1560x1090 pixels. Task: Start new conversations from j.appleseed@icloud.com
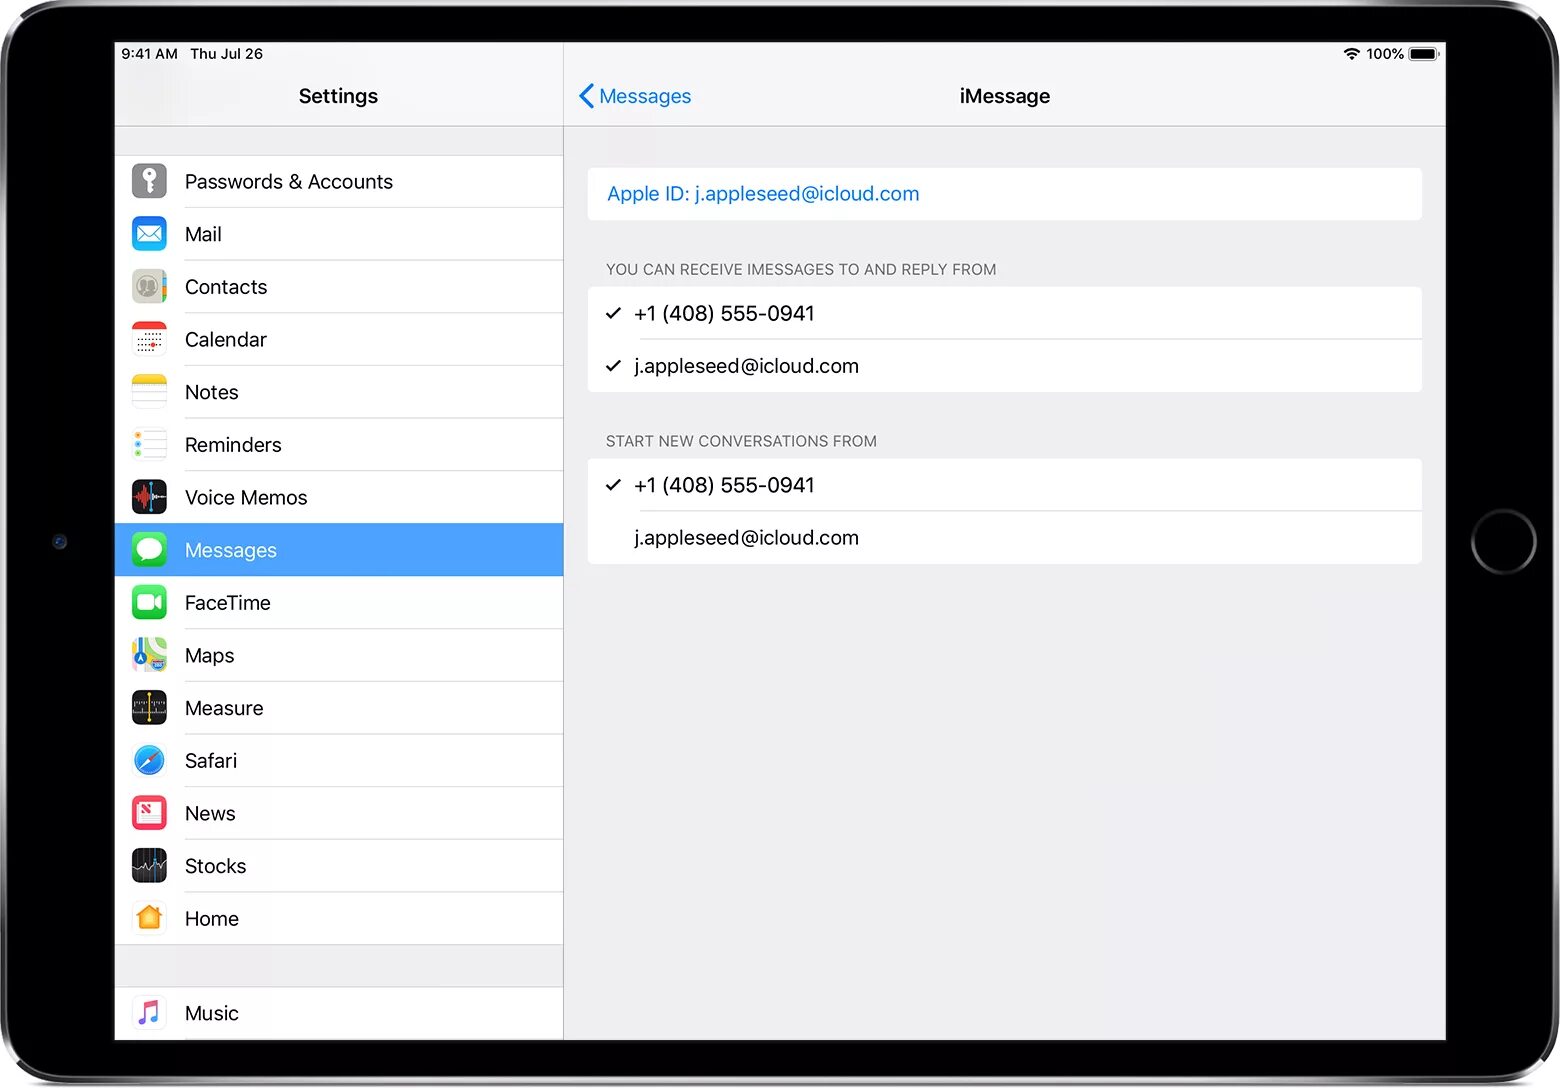1005,538
